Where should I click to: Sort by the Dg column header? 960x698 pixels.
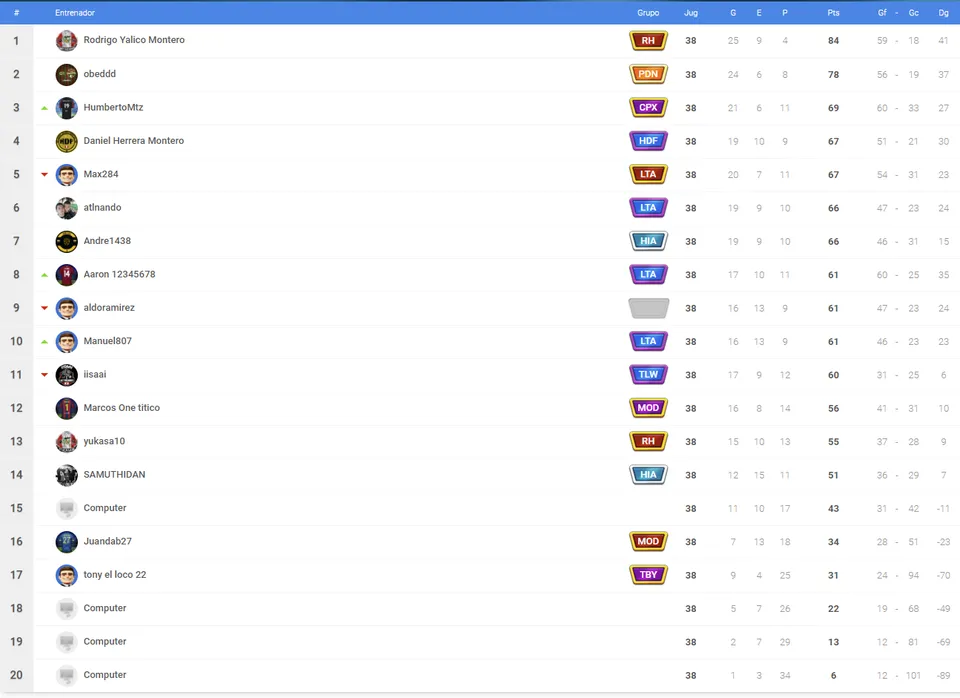(943, 13)
